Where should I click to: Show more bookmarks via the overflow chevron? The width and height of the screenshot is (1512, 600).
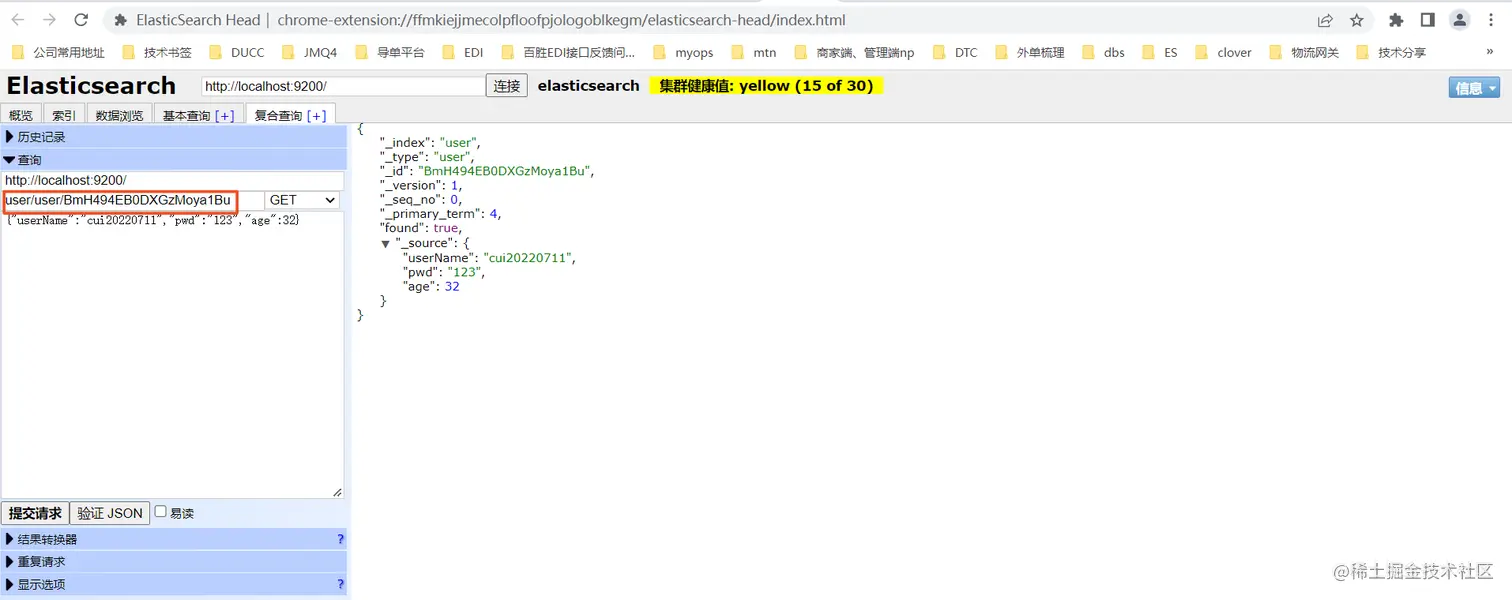pyautogui.click(x=1490, y=53)
